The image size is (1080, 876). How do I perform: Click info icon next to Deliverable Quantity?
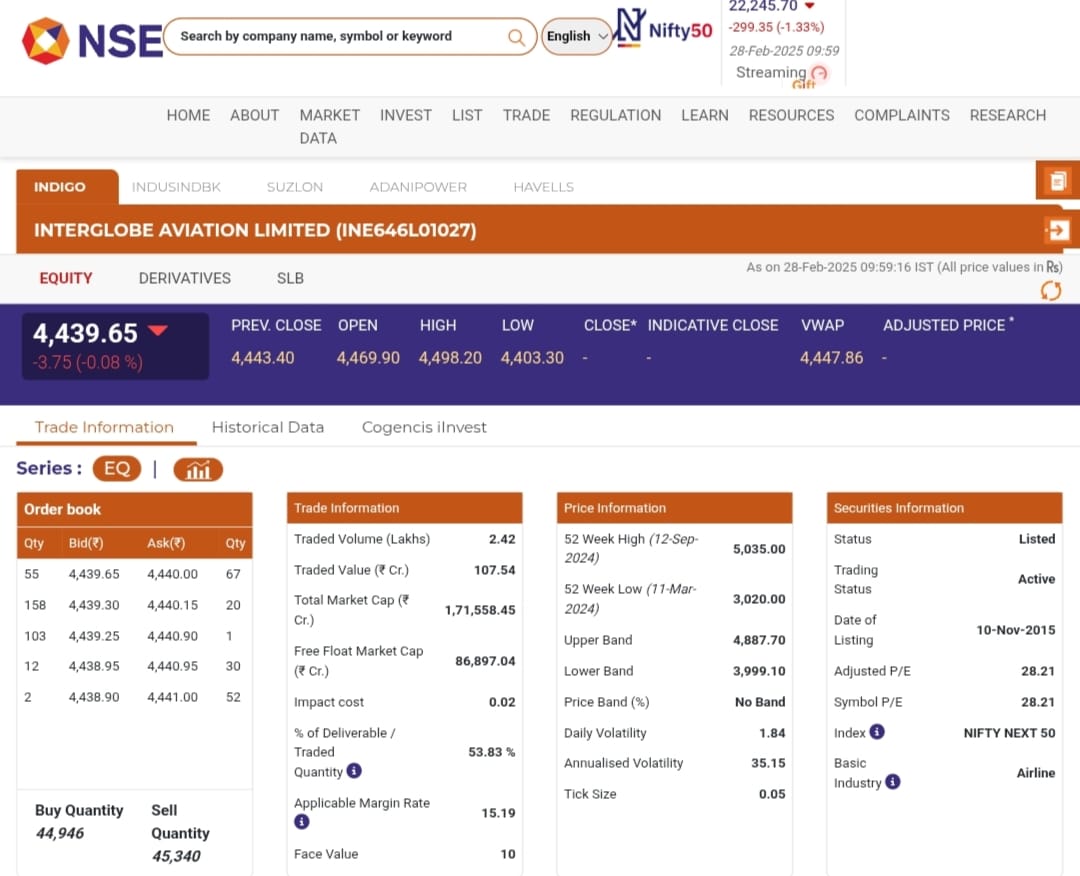354,771
